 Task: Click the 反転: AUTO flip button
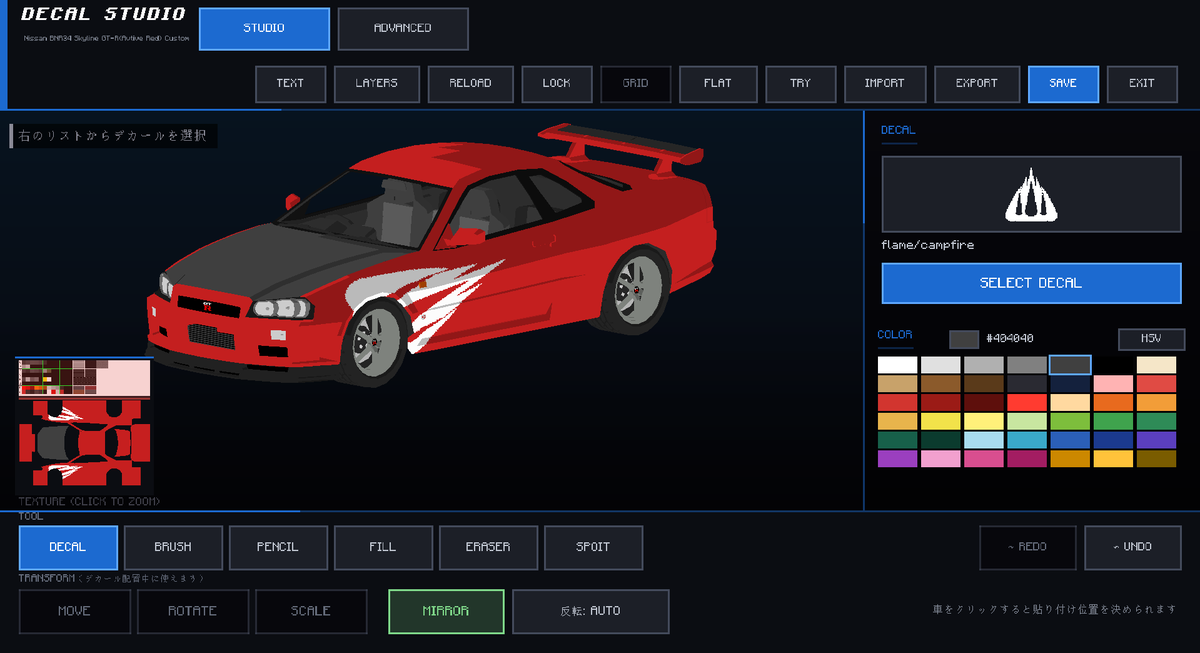click(x=591, y=611)
